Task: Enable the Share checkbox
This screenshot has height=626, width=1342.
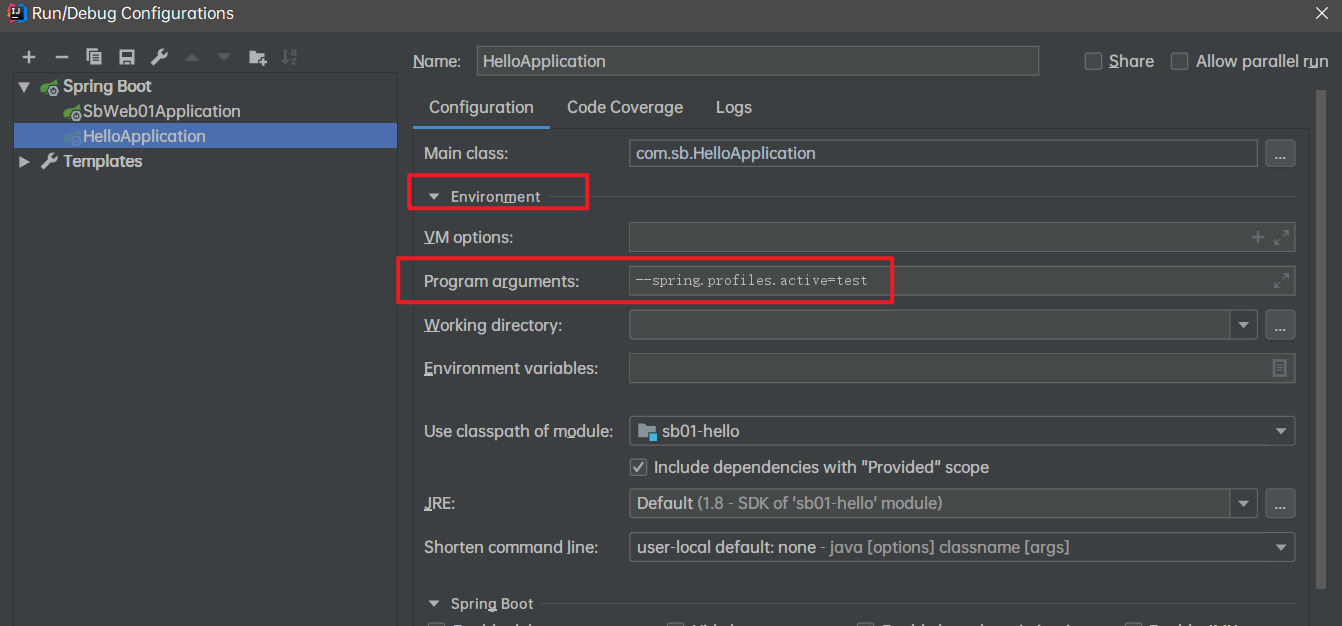Action: click(1093, 61)
